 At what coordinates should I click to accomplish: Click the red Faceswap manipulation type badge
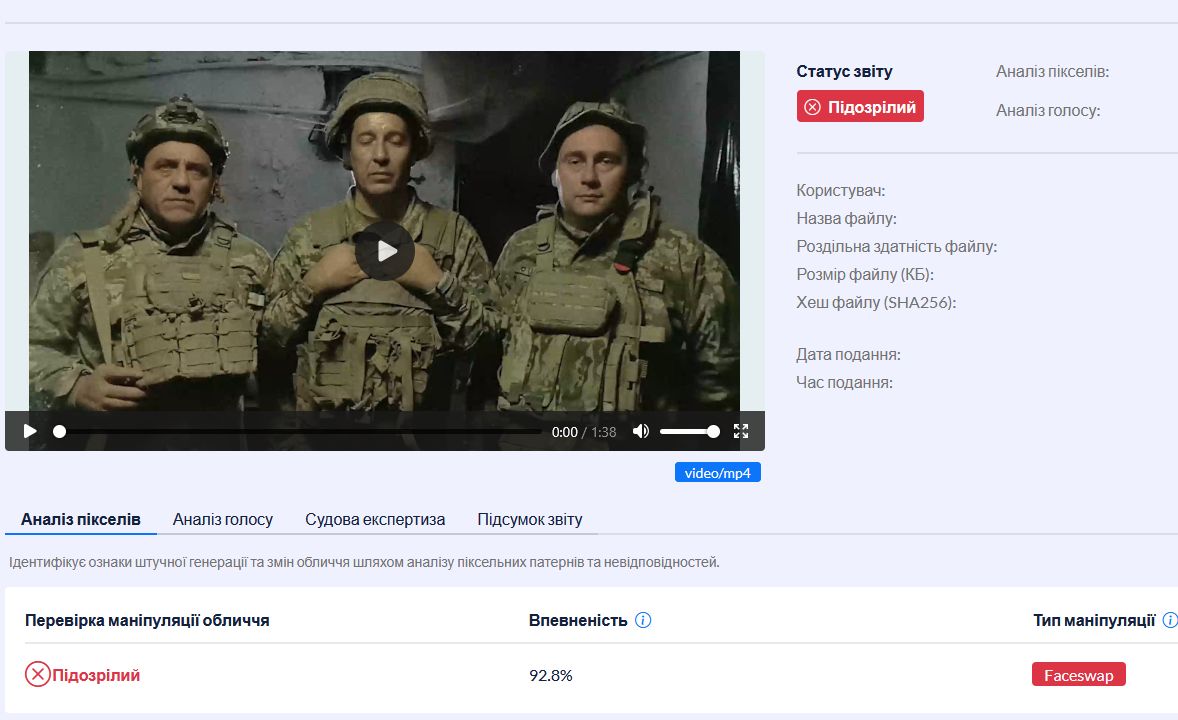pyautogui.click(x=1078, y=675)
